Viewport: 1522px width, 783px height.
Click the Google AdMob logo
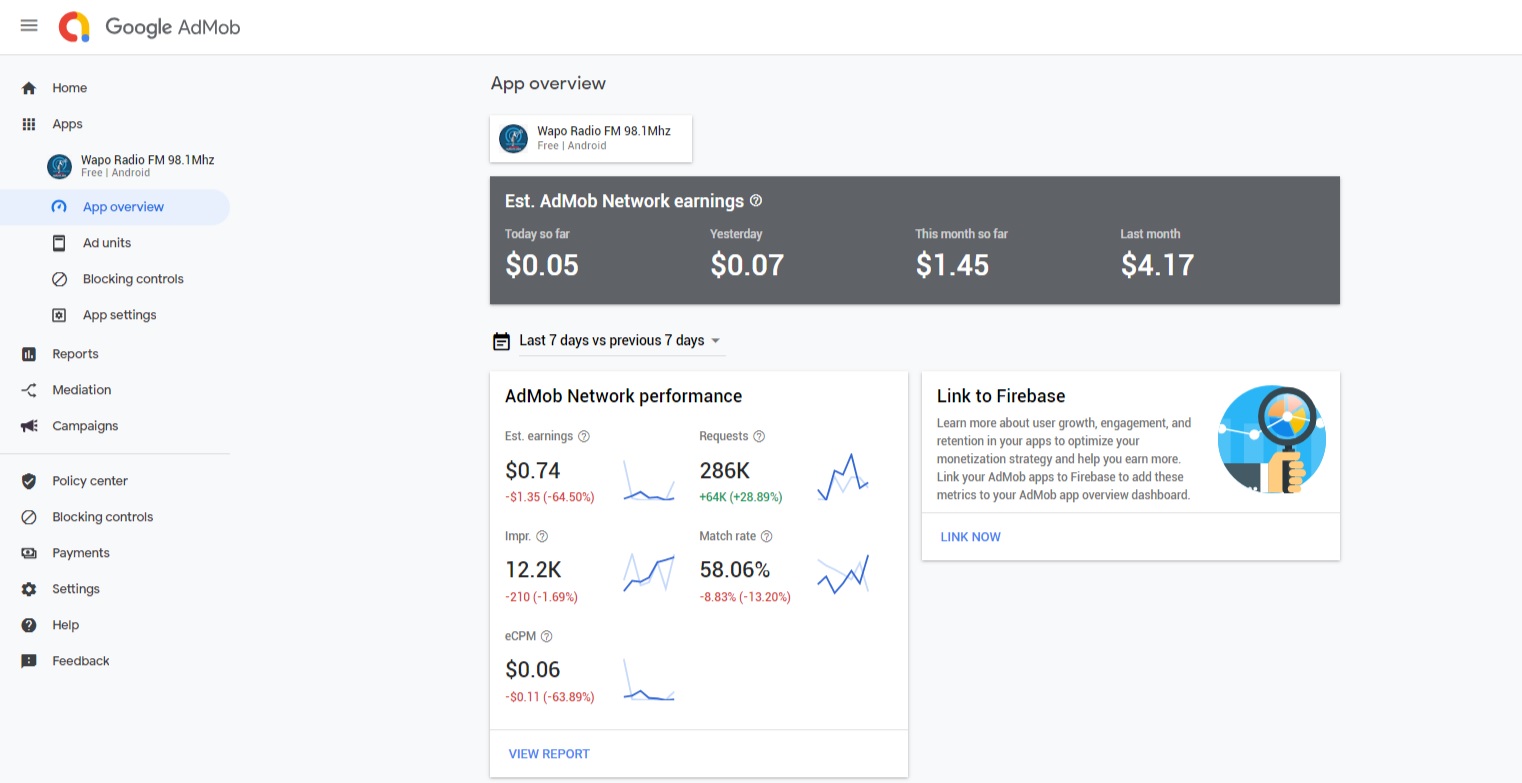coord(149,27)
